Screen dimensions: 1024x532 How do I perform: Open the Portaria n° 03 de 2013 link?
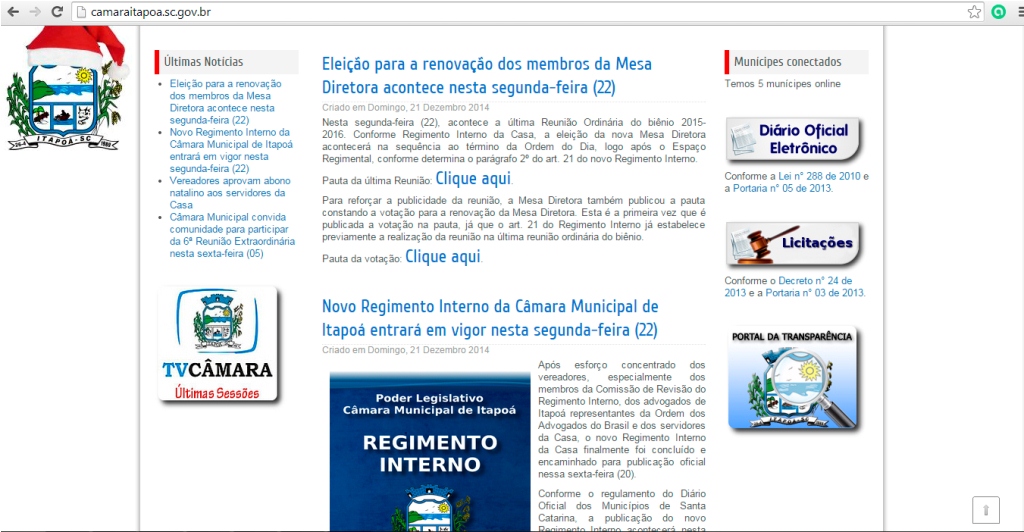[x=814, y=292]
